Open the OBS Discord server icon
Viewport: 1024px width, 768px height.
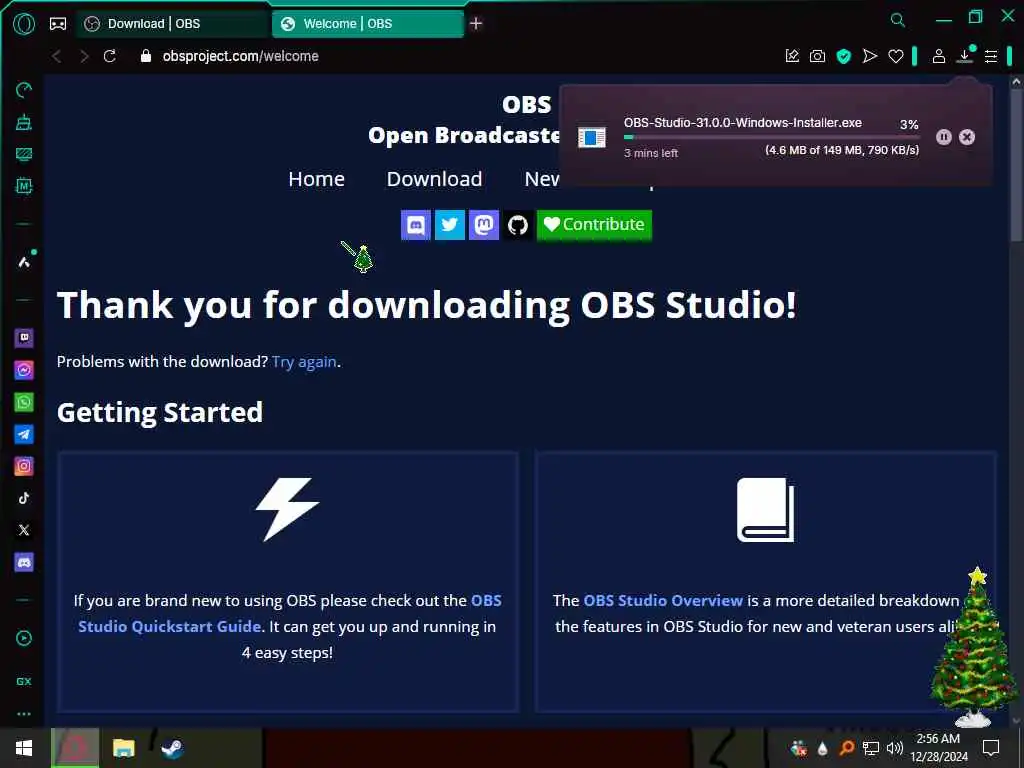416,225
